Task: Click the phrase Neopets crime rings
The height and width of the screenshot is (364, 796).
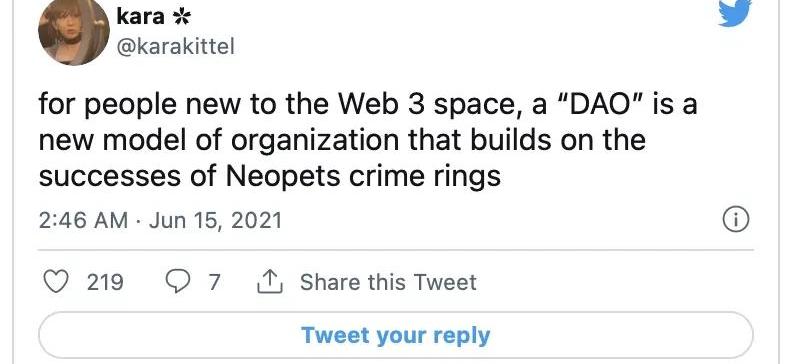Action: point(363,177)
